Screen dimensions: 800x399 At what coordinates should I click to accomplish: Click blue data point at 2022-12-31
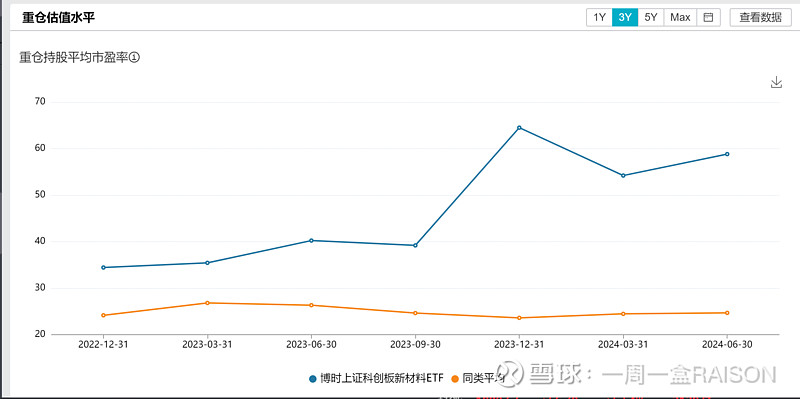click(x=104, y=267)
